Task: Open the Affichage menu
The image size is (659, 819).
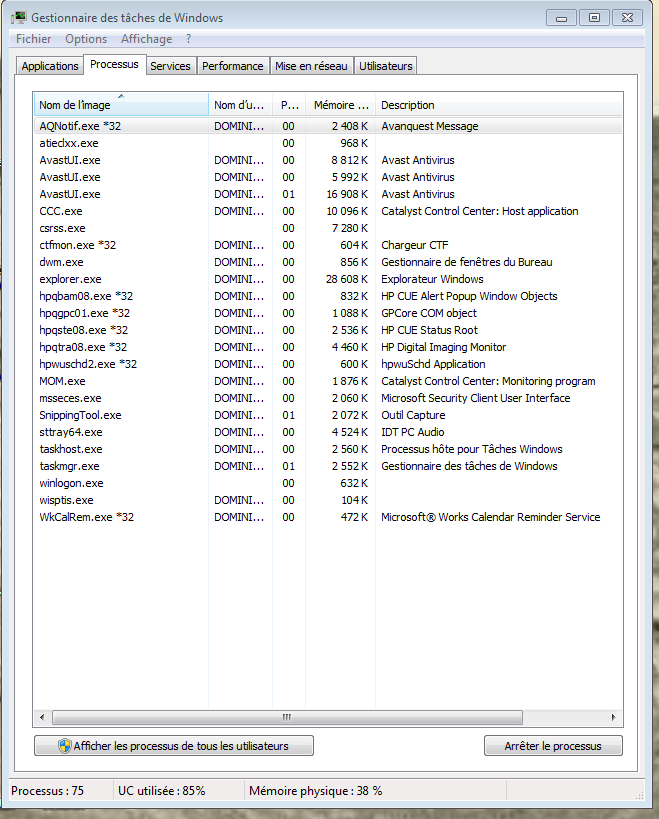Action: click(146, 39)
